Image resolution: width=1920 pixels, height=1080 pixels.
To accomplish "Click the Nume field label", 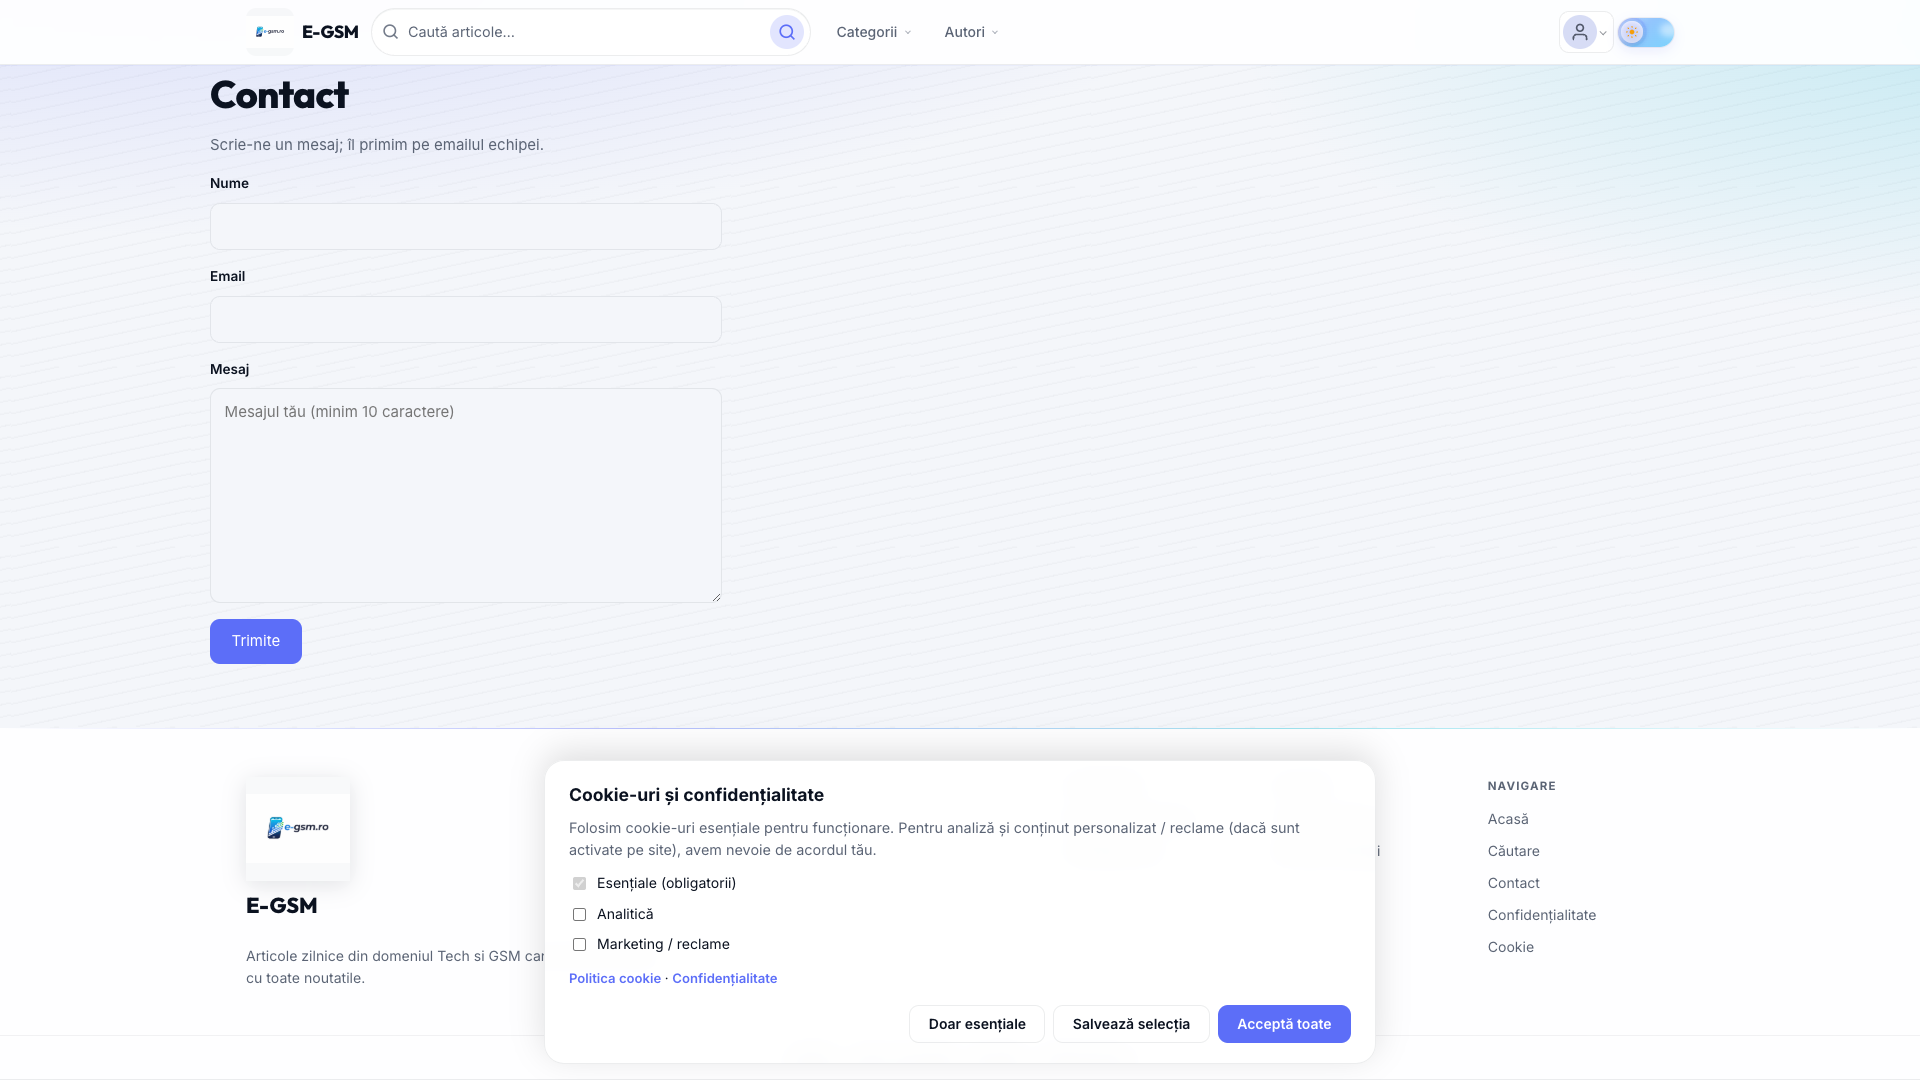I will pyautogui.click(x=229, y=183).
